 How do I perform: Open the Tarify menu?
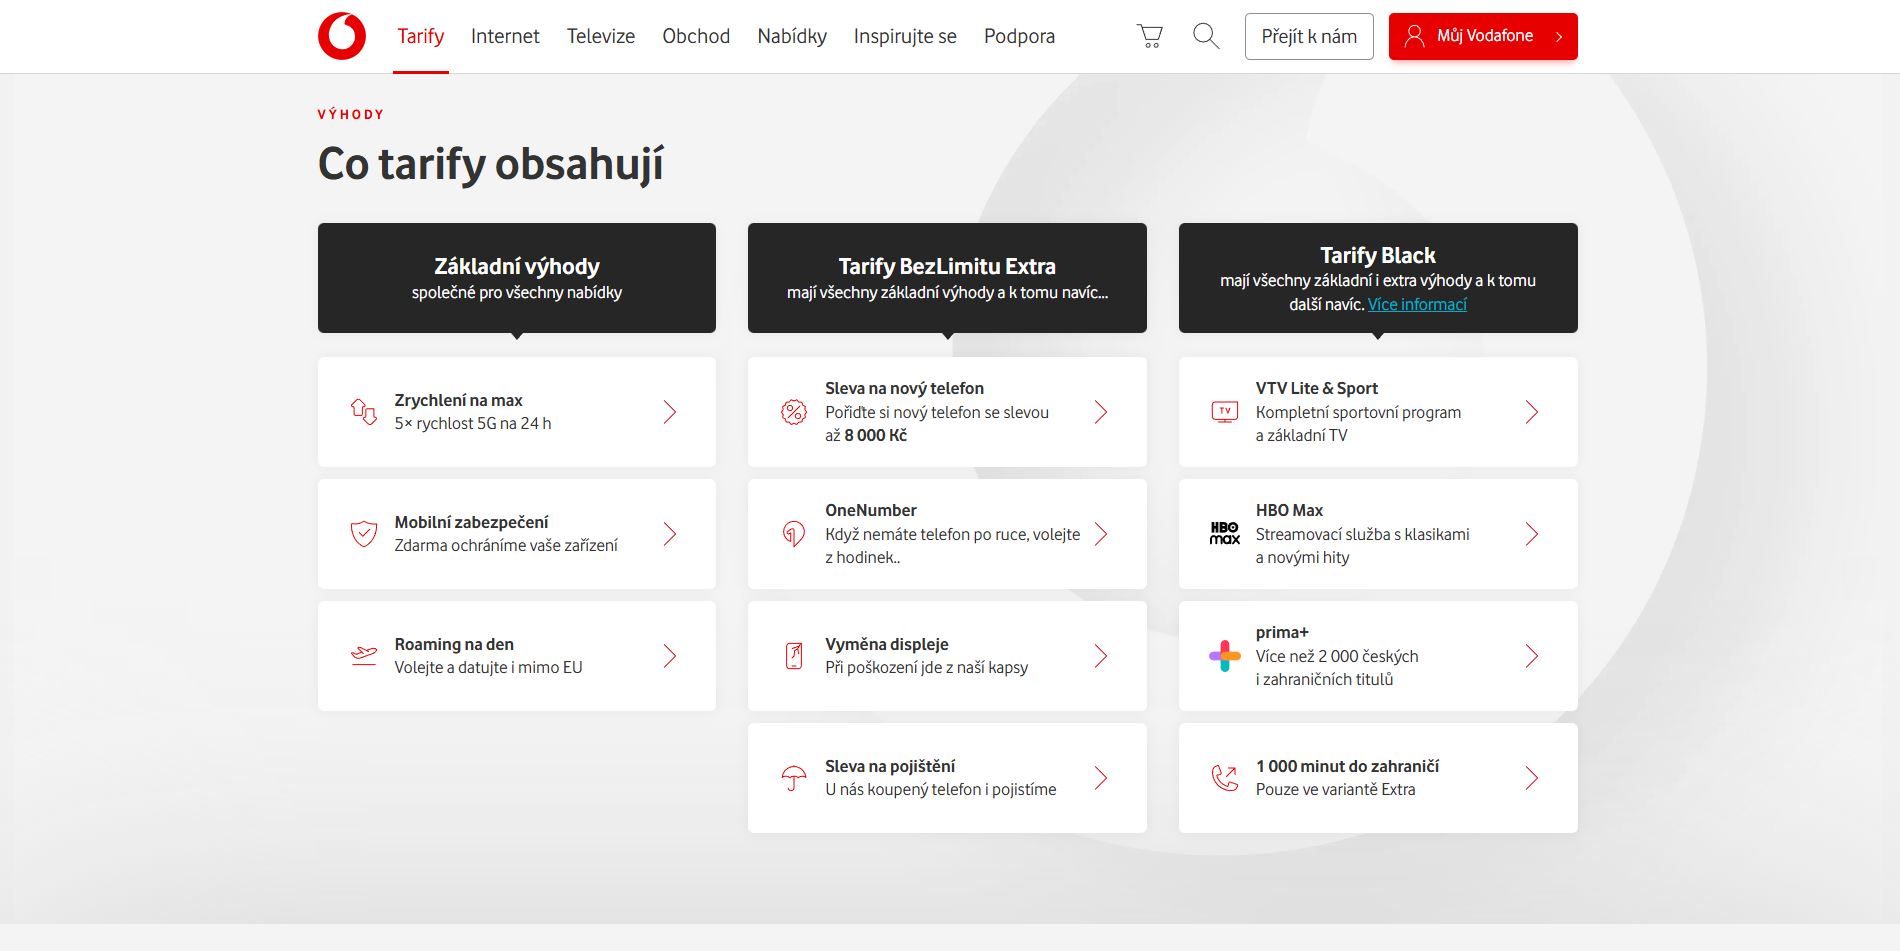(x=420, y=36)
